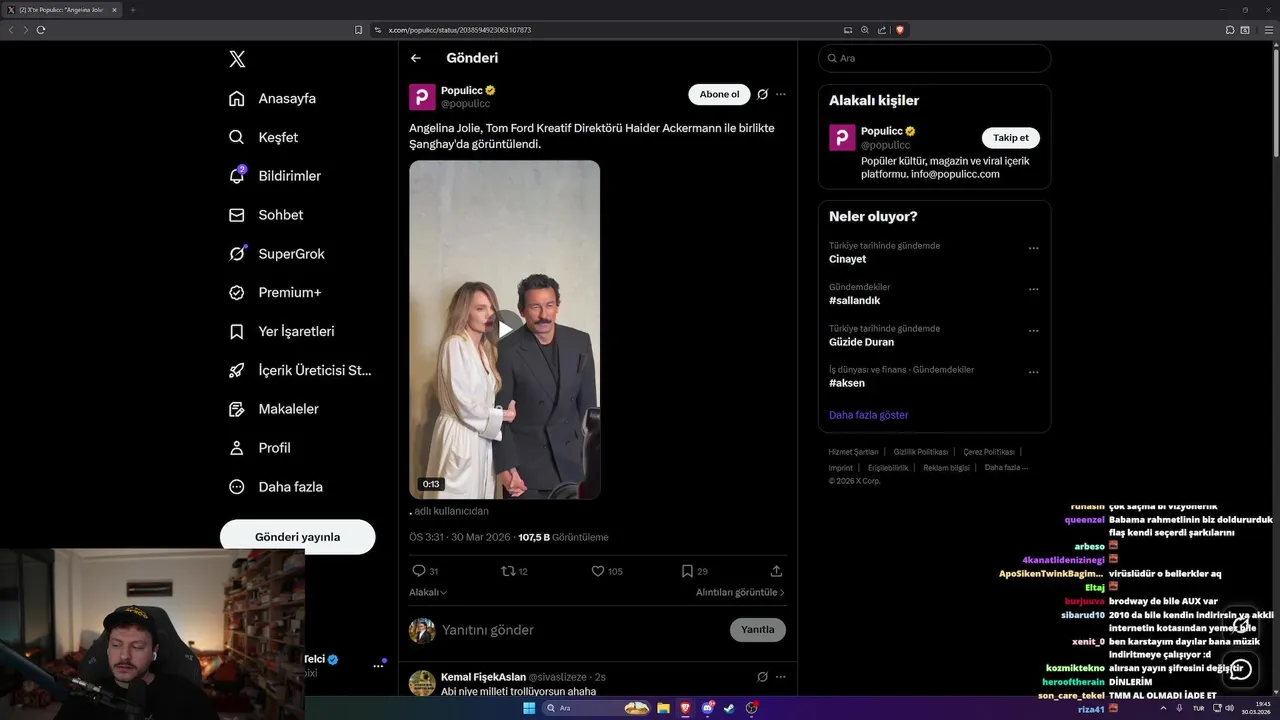
Task: Click the Kemal FişekAslan username
Action: [x=483, y=677]
